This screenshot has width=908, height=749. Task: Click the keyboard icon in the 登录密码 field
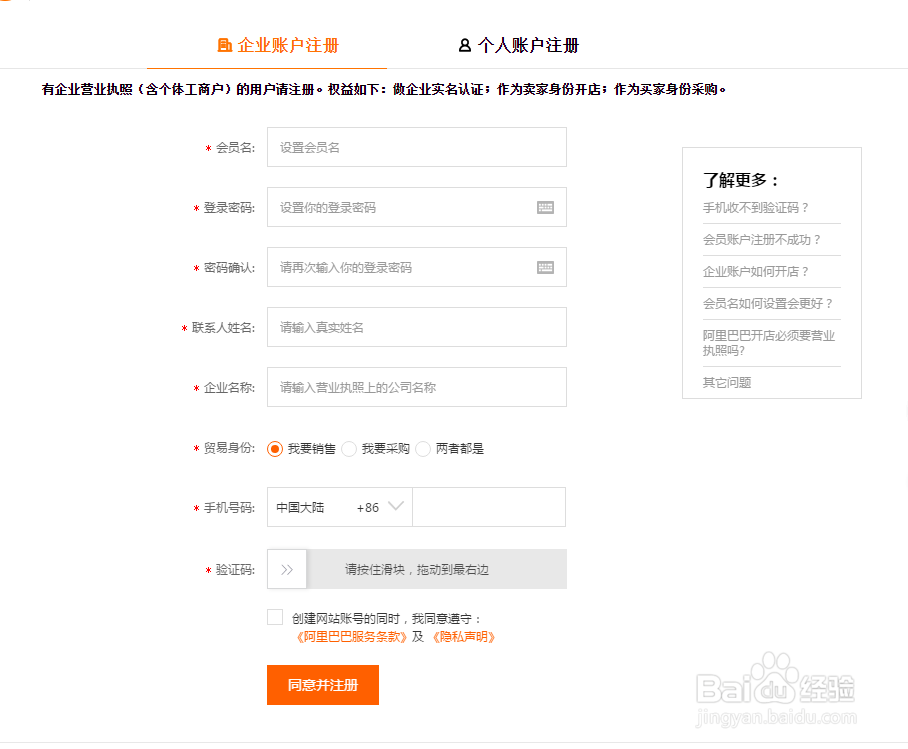[x=546, y=207]
